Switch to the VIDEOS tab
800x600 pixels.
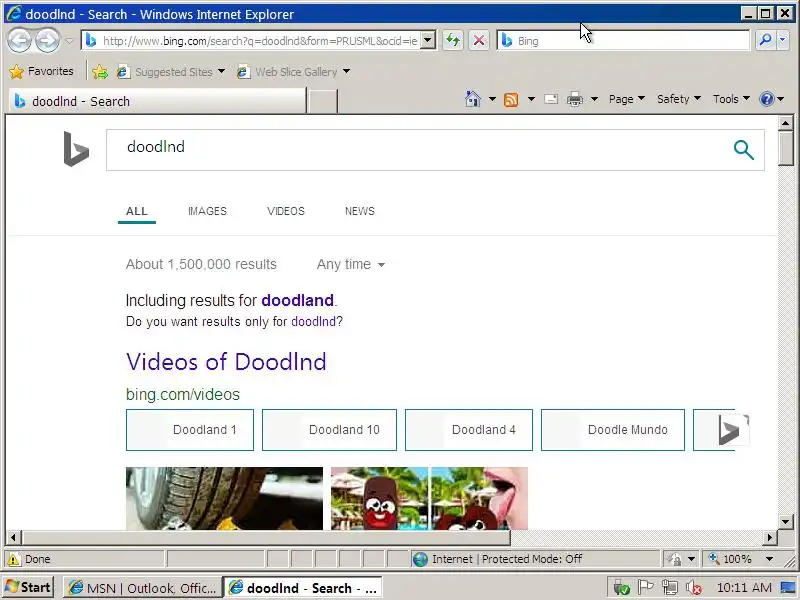point(286,211)
